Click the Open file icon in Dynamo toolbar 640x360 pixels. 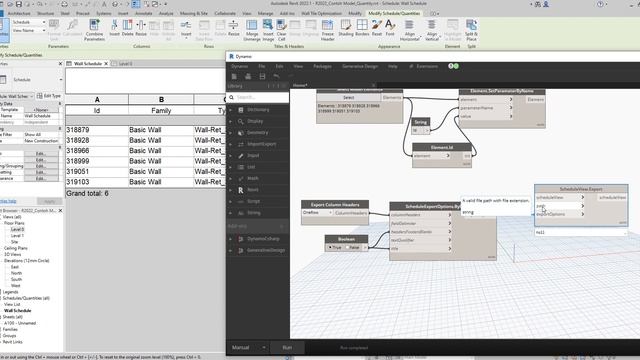point(248,76)
